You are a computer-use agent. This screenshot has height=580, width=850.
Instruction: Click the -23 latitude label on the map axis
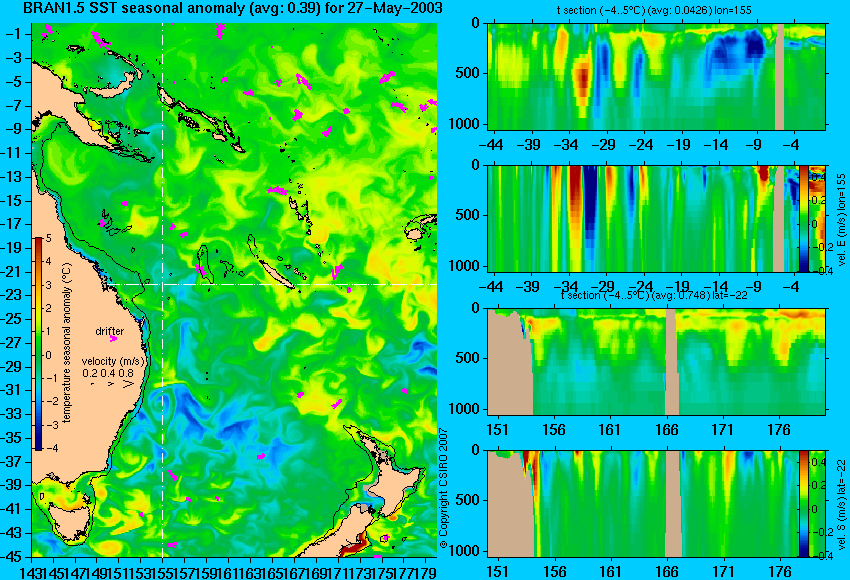click(x=15, y=295)
